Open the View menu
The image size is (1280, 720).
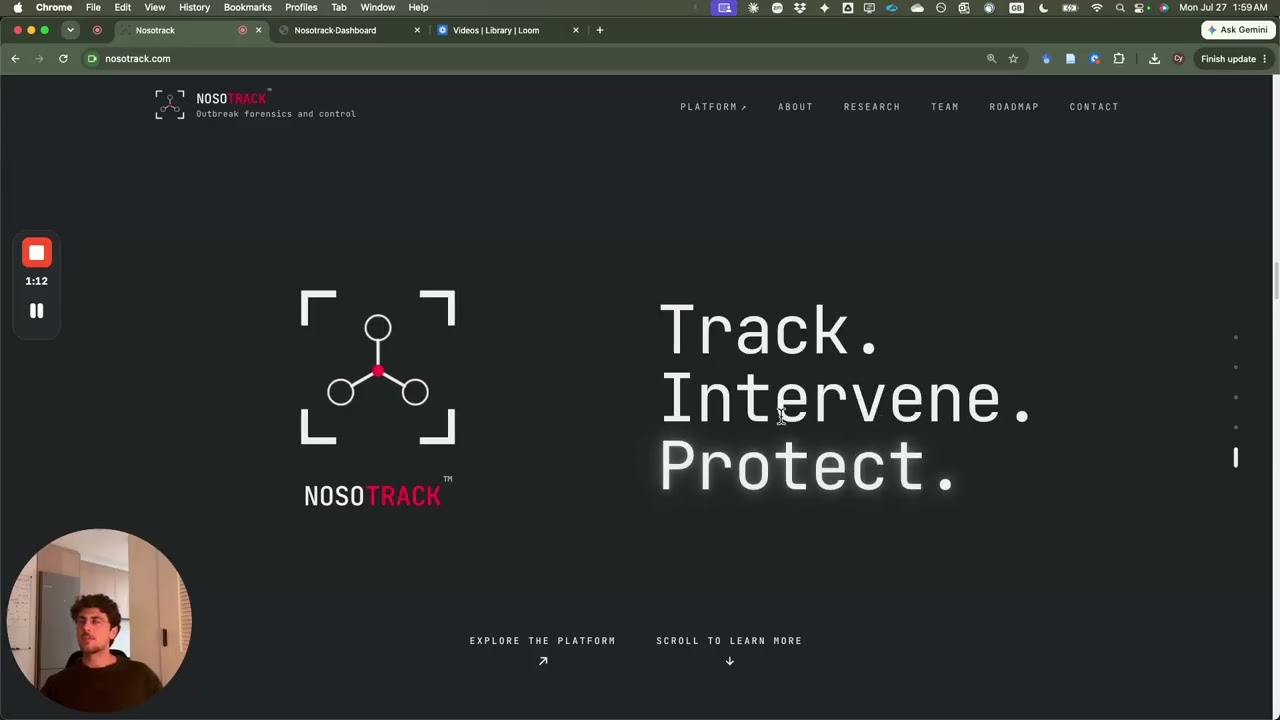pyautogui.click(x=155, y=7)
